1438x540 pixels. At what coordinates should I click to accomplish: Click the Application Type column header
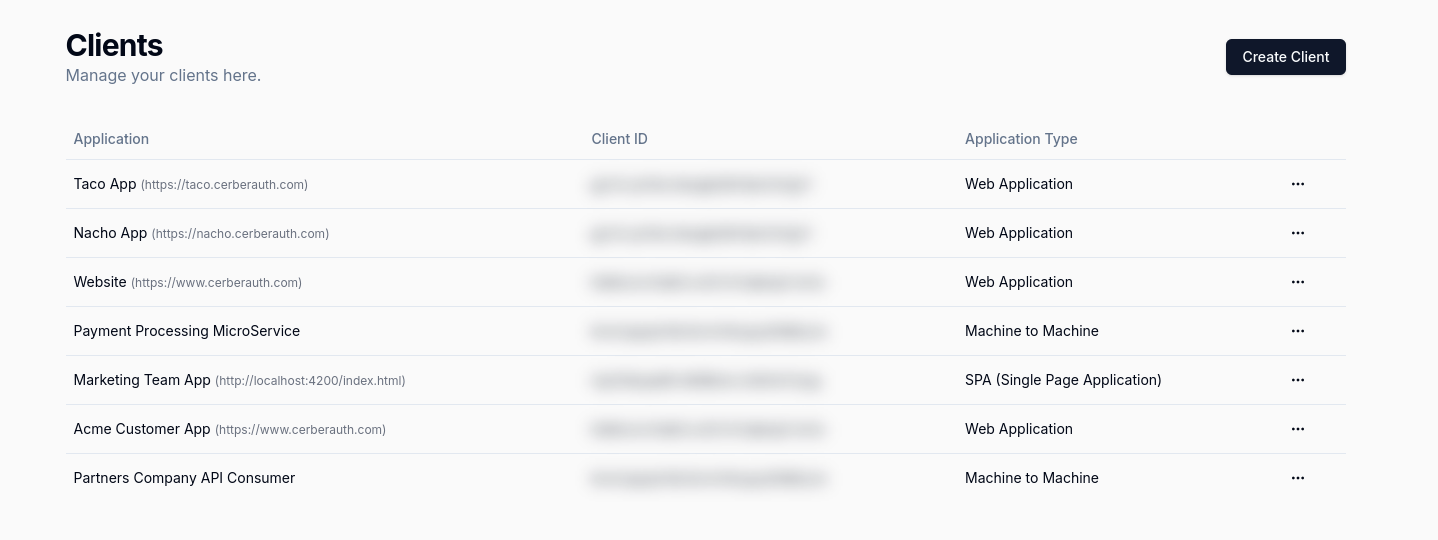pyautogui.click(x=1021, y=139)
